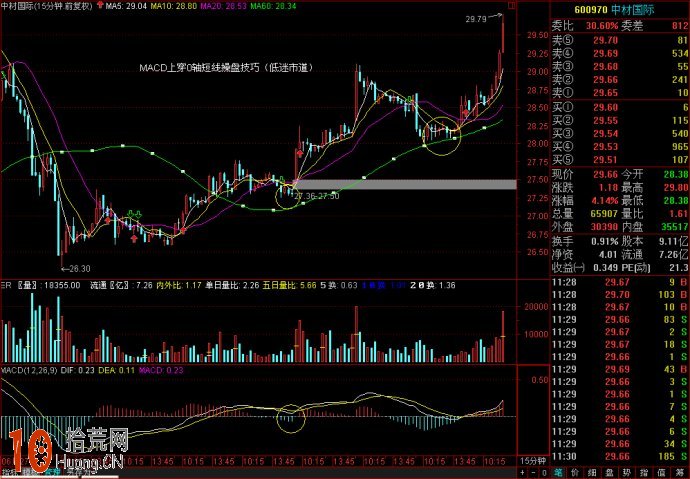The height and width of the screenshot is (479, 690).
Task: Select the 买① 29.60 order row
Action: coord(620,107)
